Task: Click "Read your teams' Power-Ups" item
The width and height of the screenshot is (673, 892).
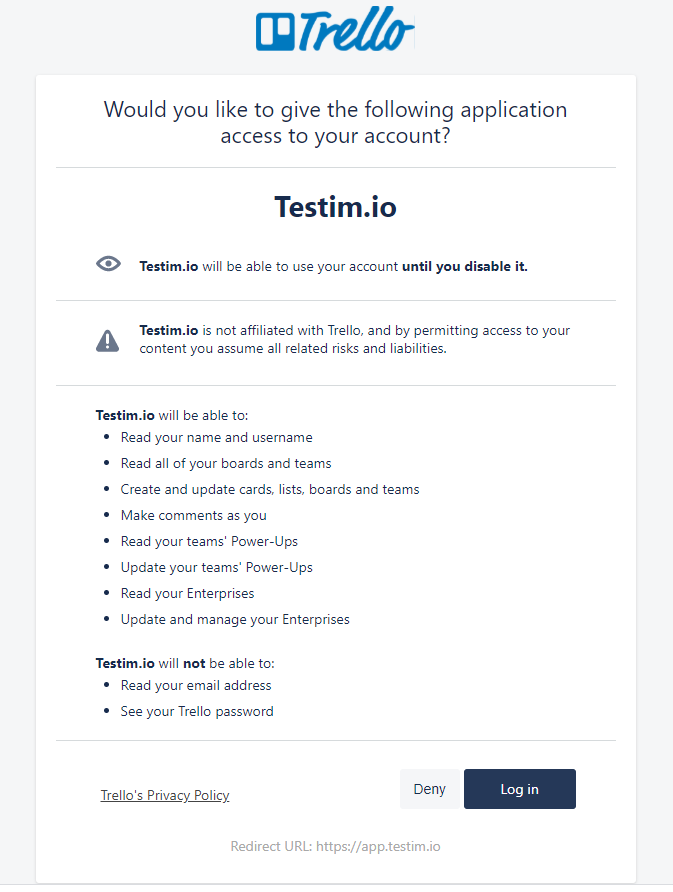Action: [209, 542]
